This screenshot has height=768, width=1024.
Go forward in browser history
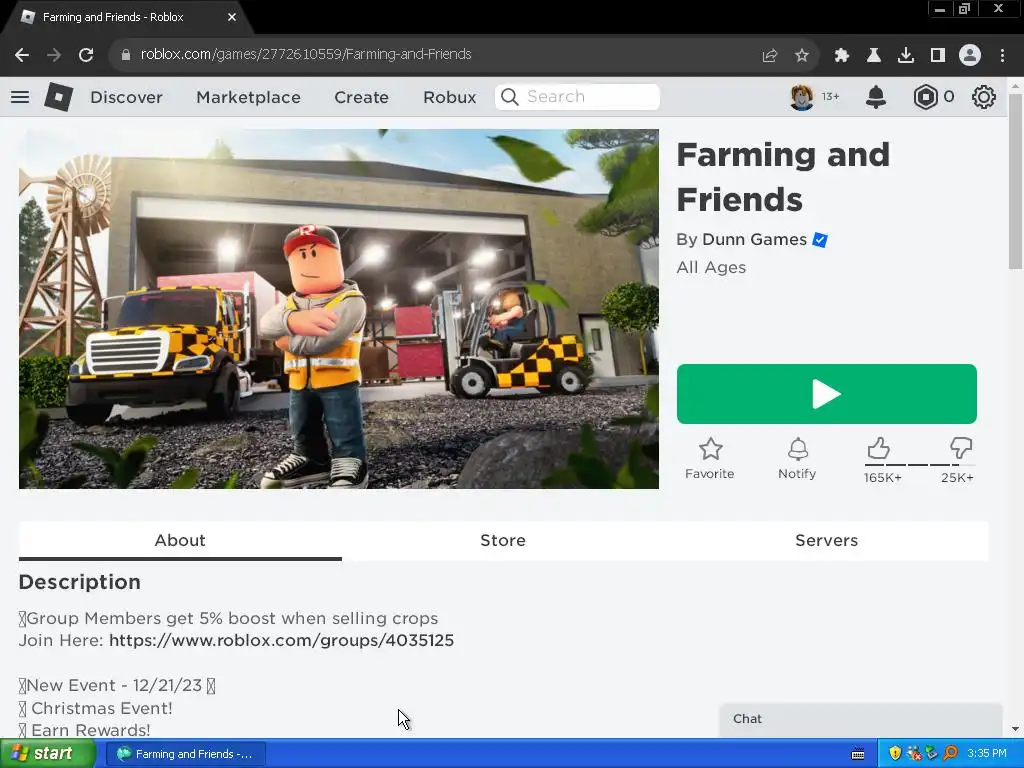pyautogui.click(x=54, y=55)
